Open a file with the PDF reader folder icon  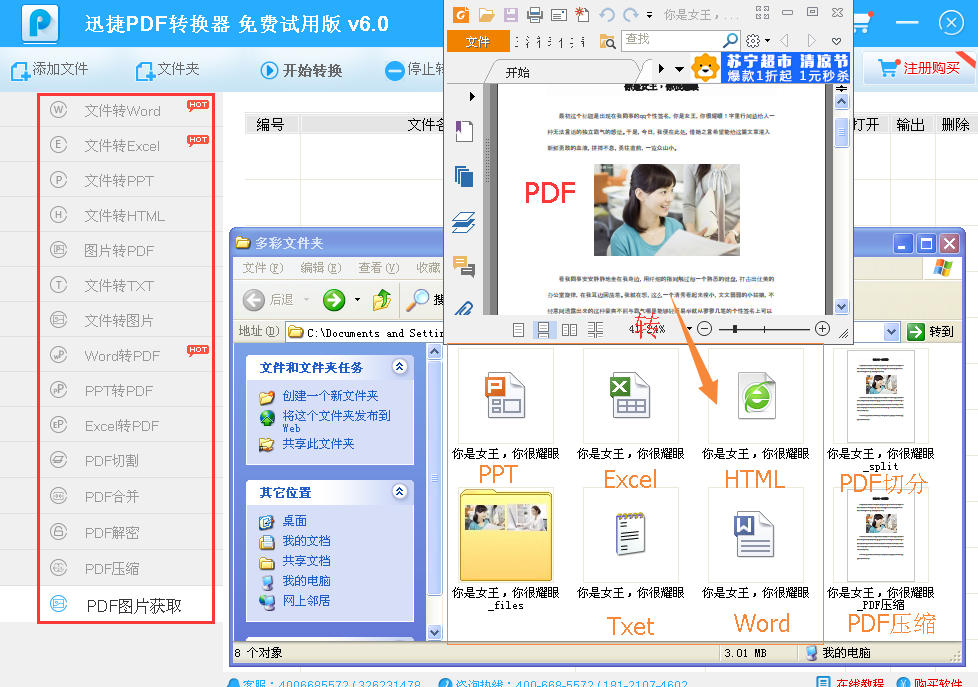coord(487,14)
